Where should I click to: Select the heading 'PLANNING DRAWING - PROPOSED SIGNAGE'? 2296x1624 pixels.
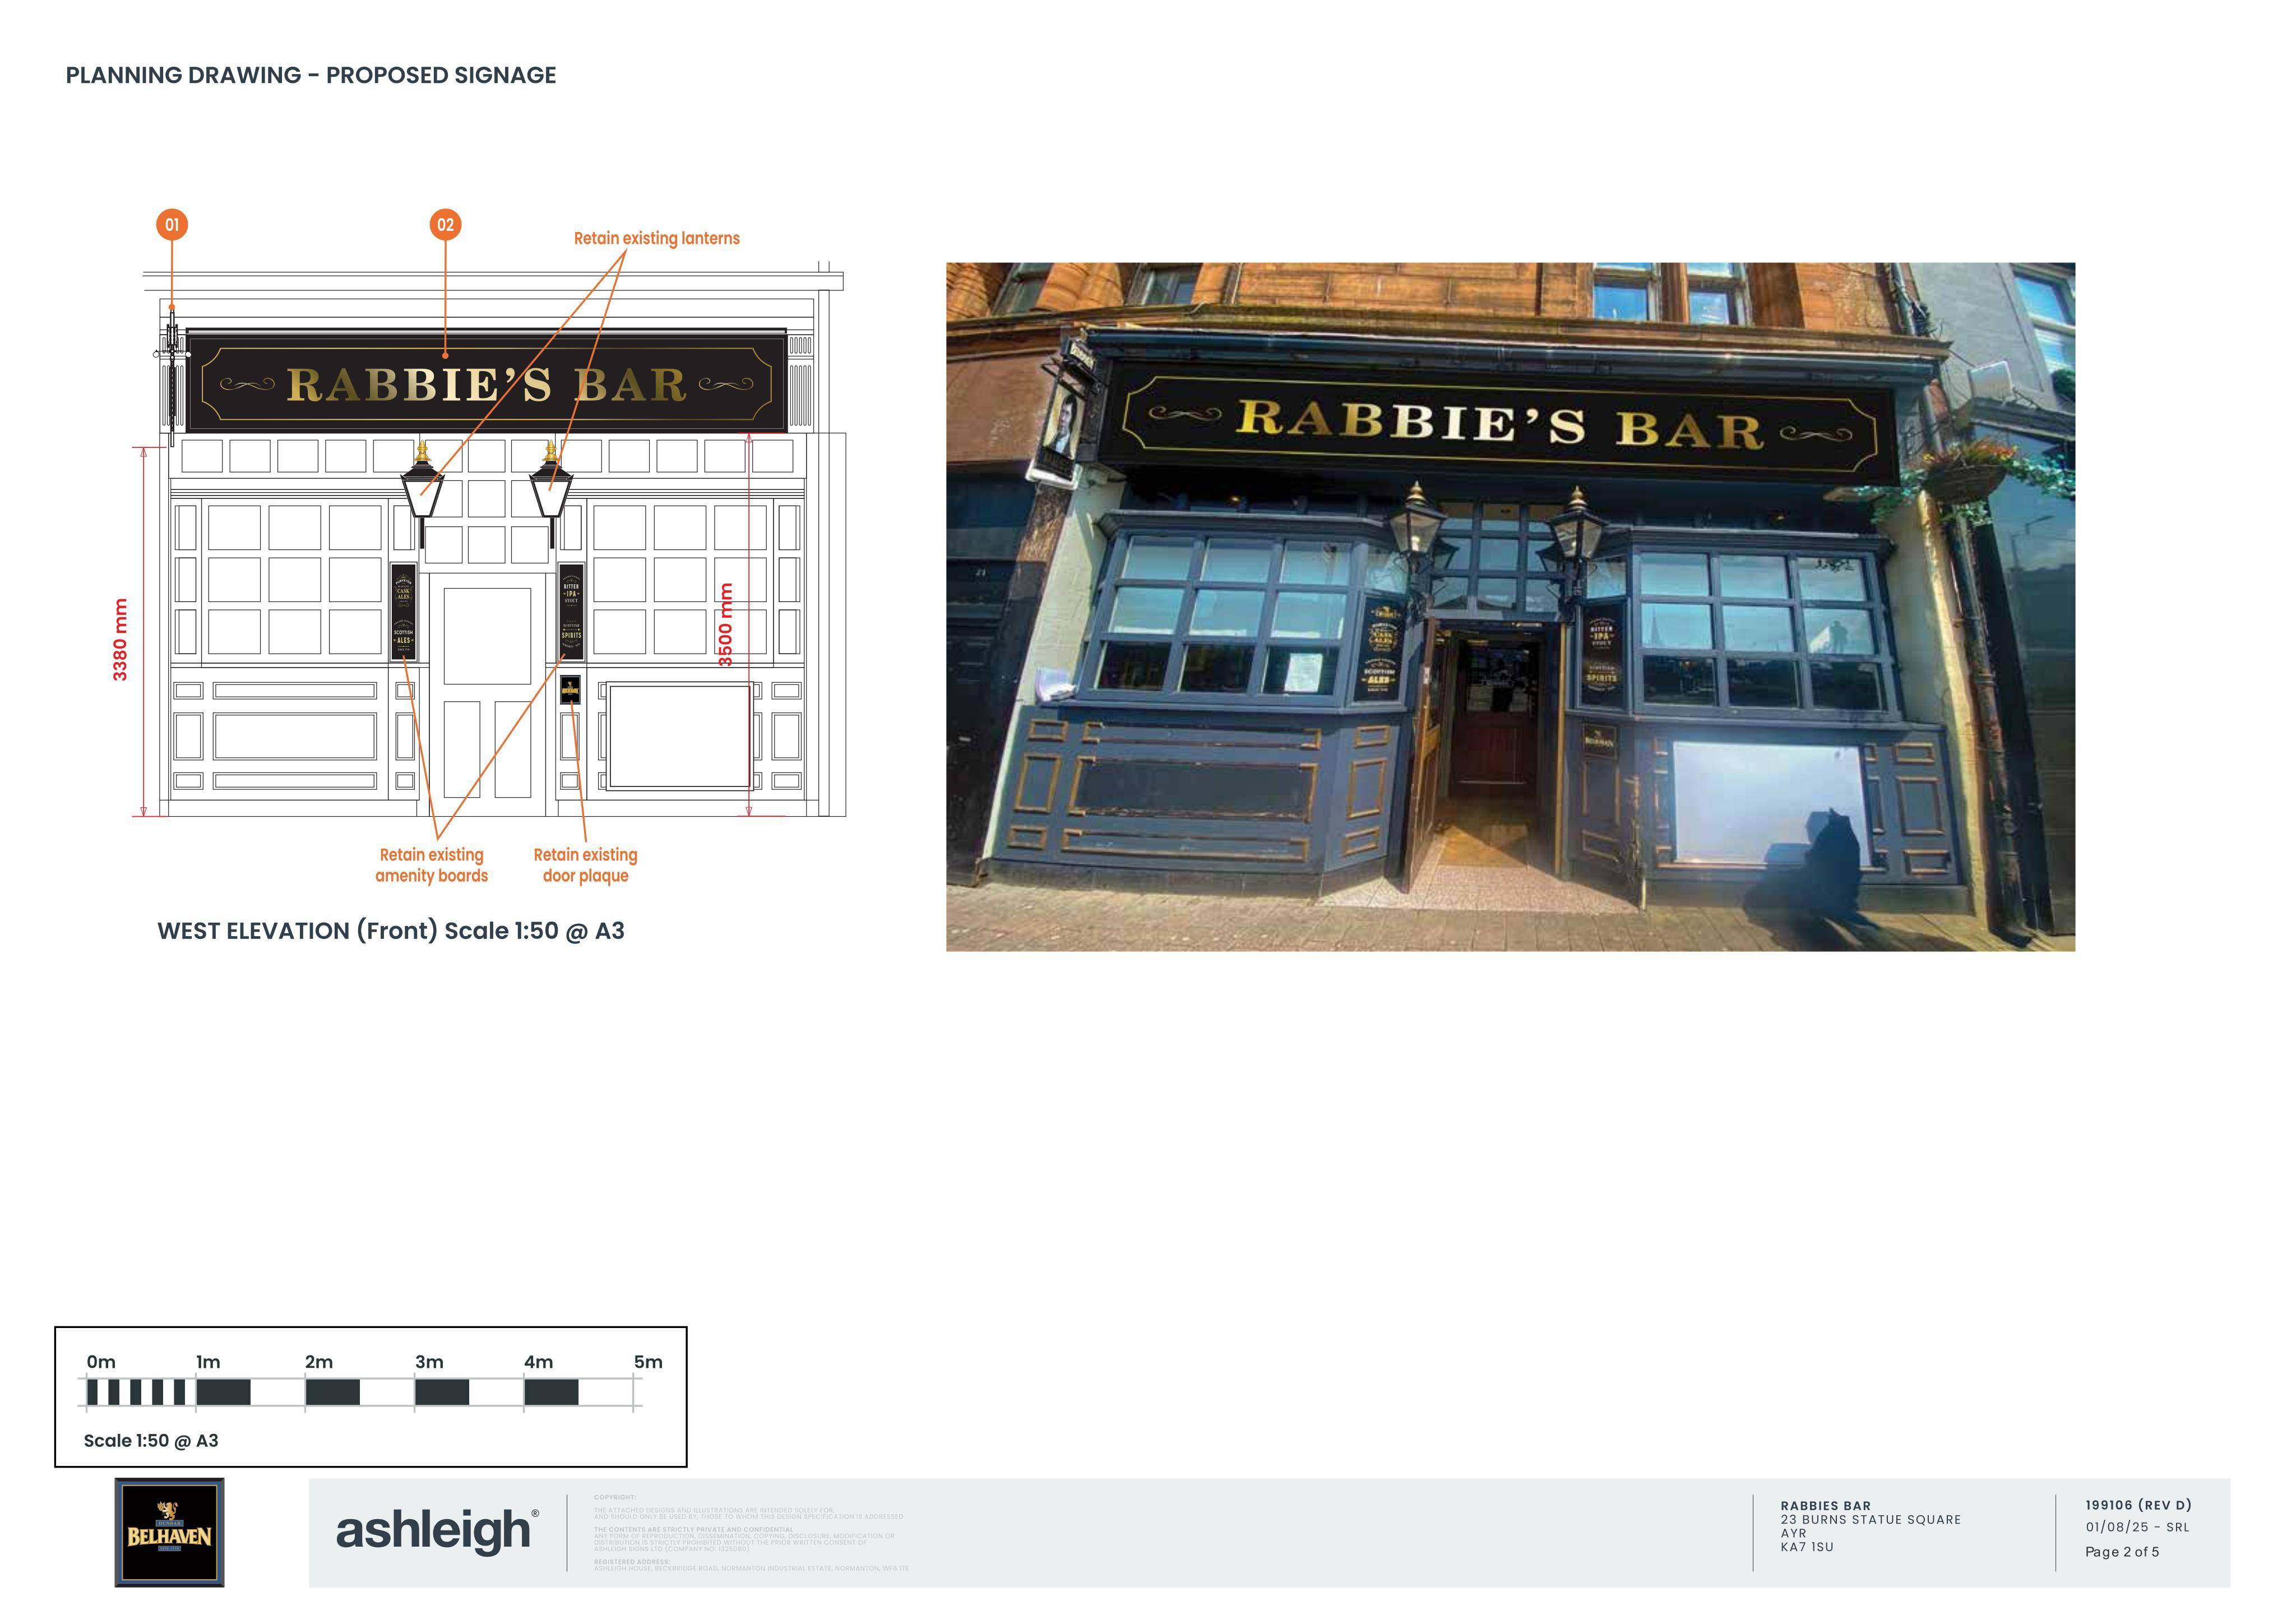[310, 75]
